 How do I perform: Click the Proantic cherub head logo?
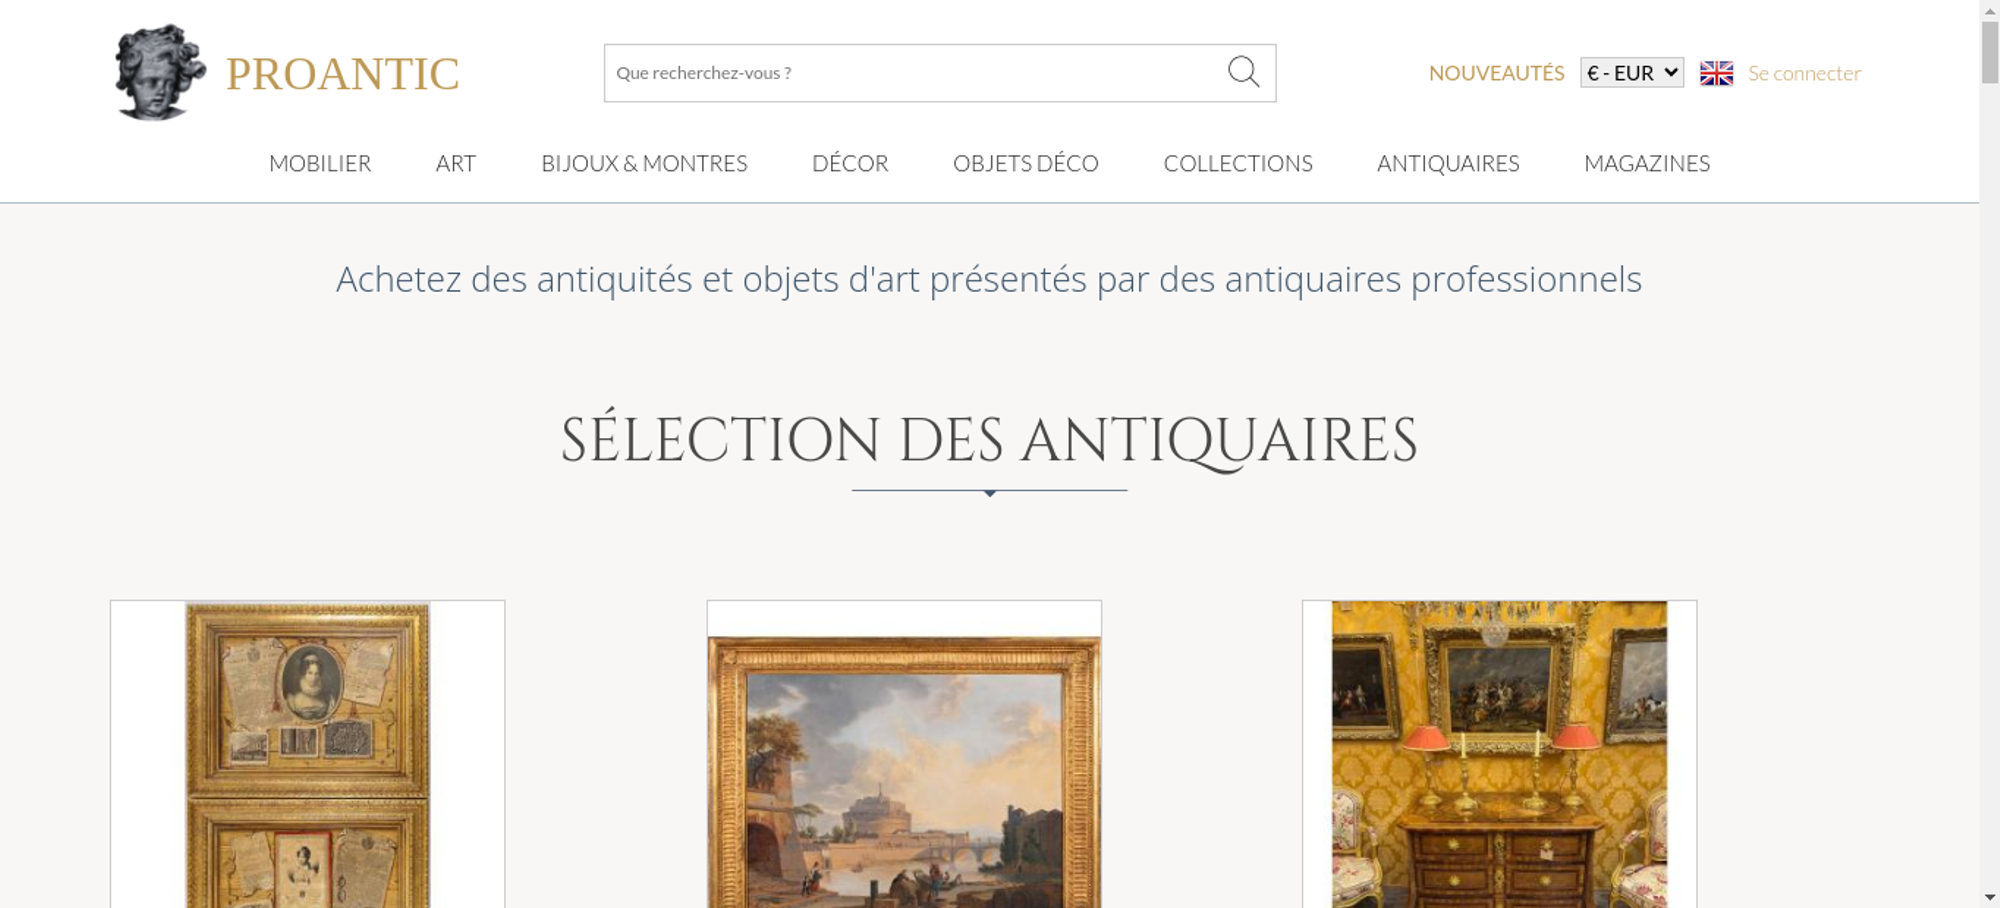(x=160, y=72)
